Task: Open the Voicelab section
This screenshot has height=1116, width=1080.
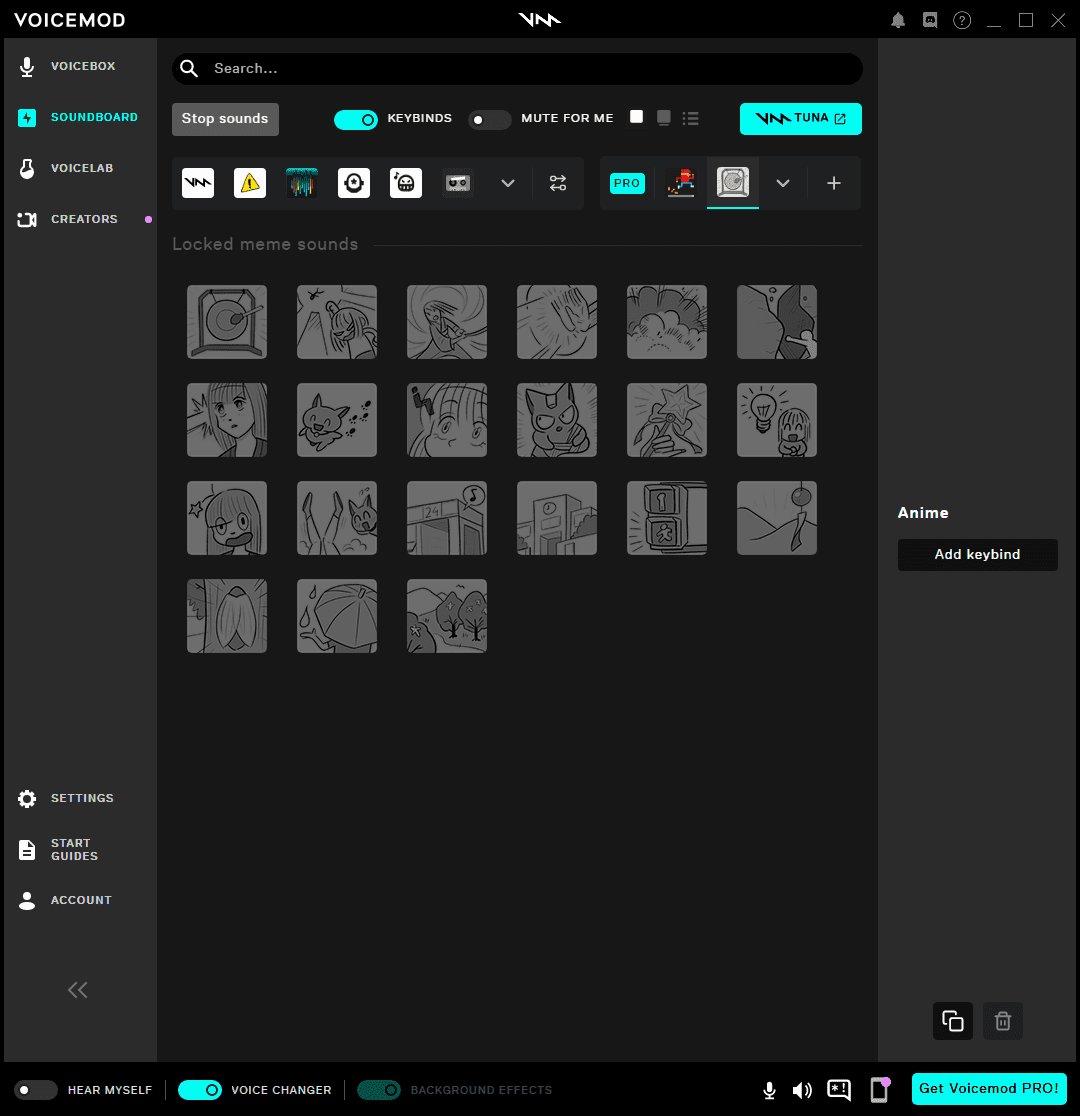Action: tap(66, 169)
